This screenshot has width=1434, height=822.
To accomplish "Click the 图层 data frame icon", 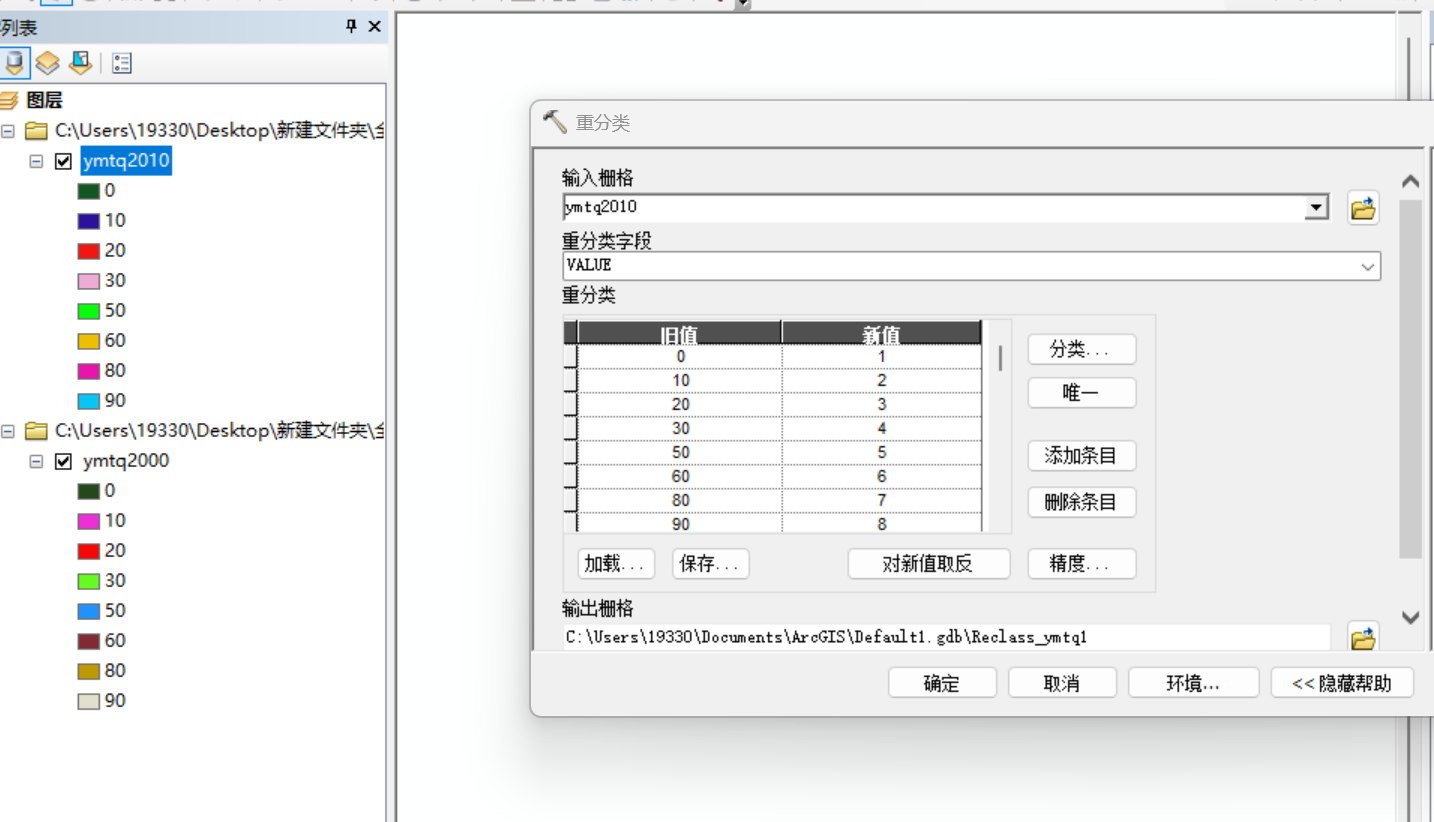I will [9, 100].
